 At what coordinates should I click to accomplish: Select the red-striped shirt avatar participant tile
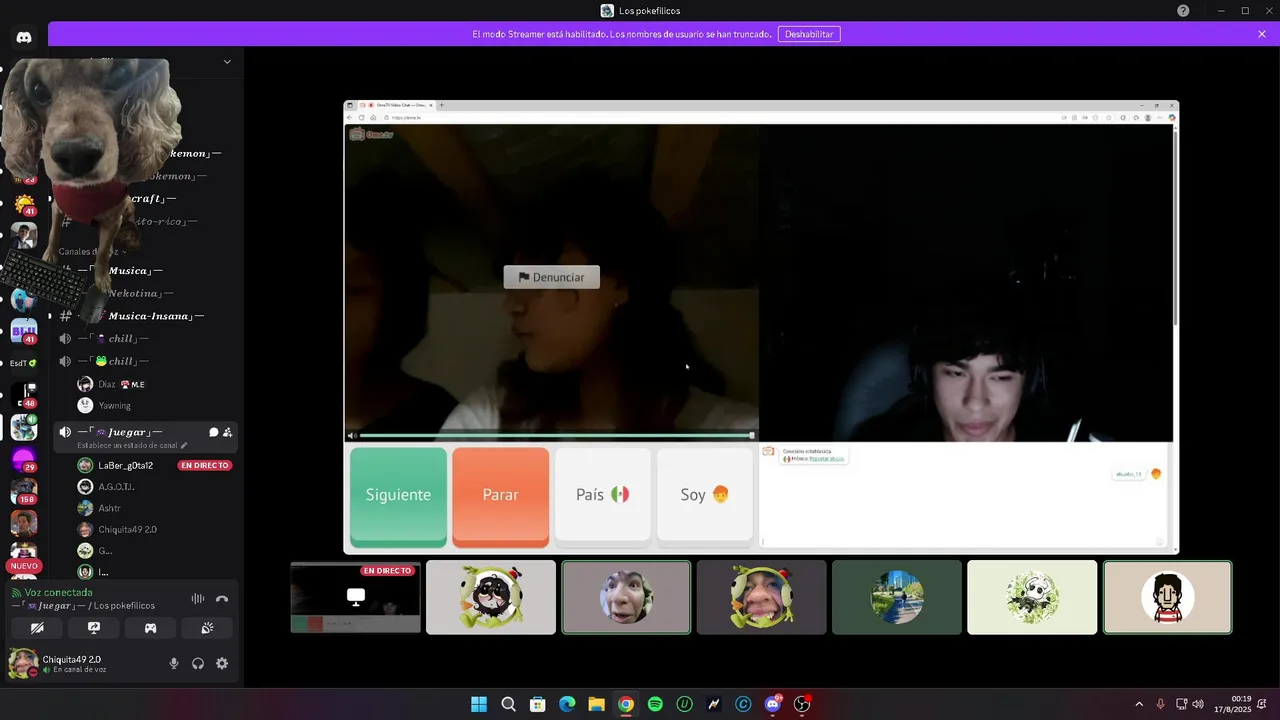(x=1167, y=597)
